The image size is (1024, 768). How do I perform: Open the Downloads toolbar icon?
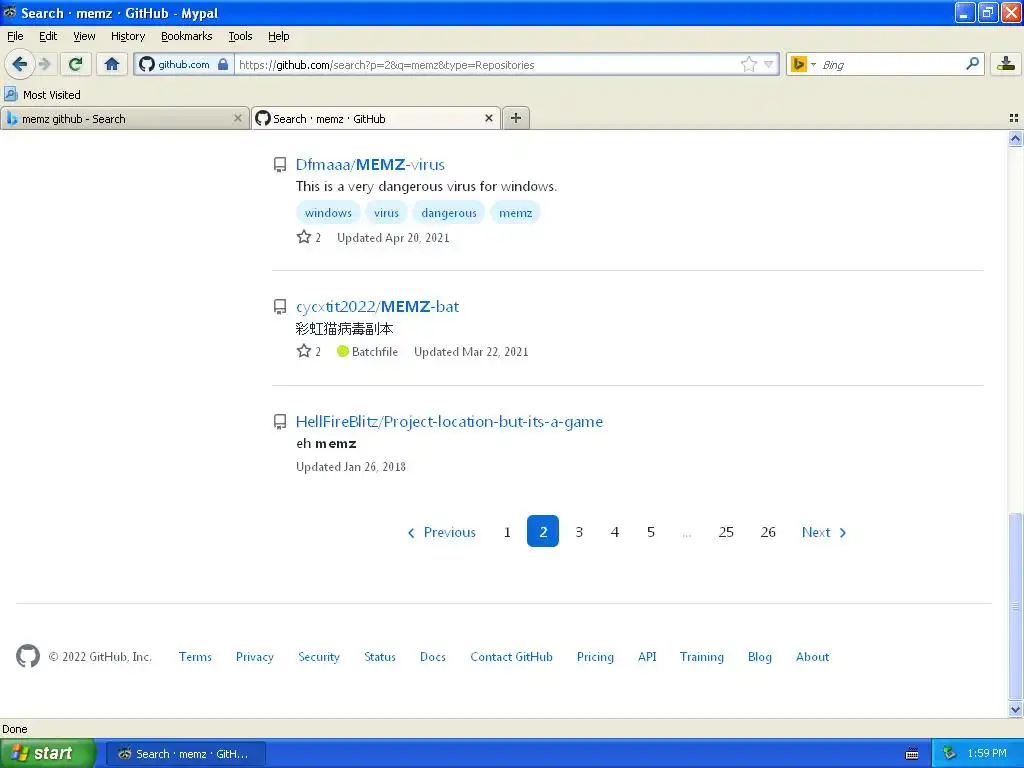[1006, 64]
